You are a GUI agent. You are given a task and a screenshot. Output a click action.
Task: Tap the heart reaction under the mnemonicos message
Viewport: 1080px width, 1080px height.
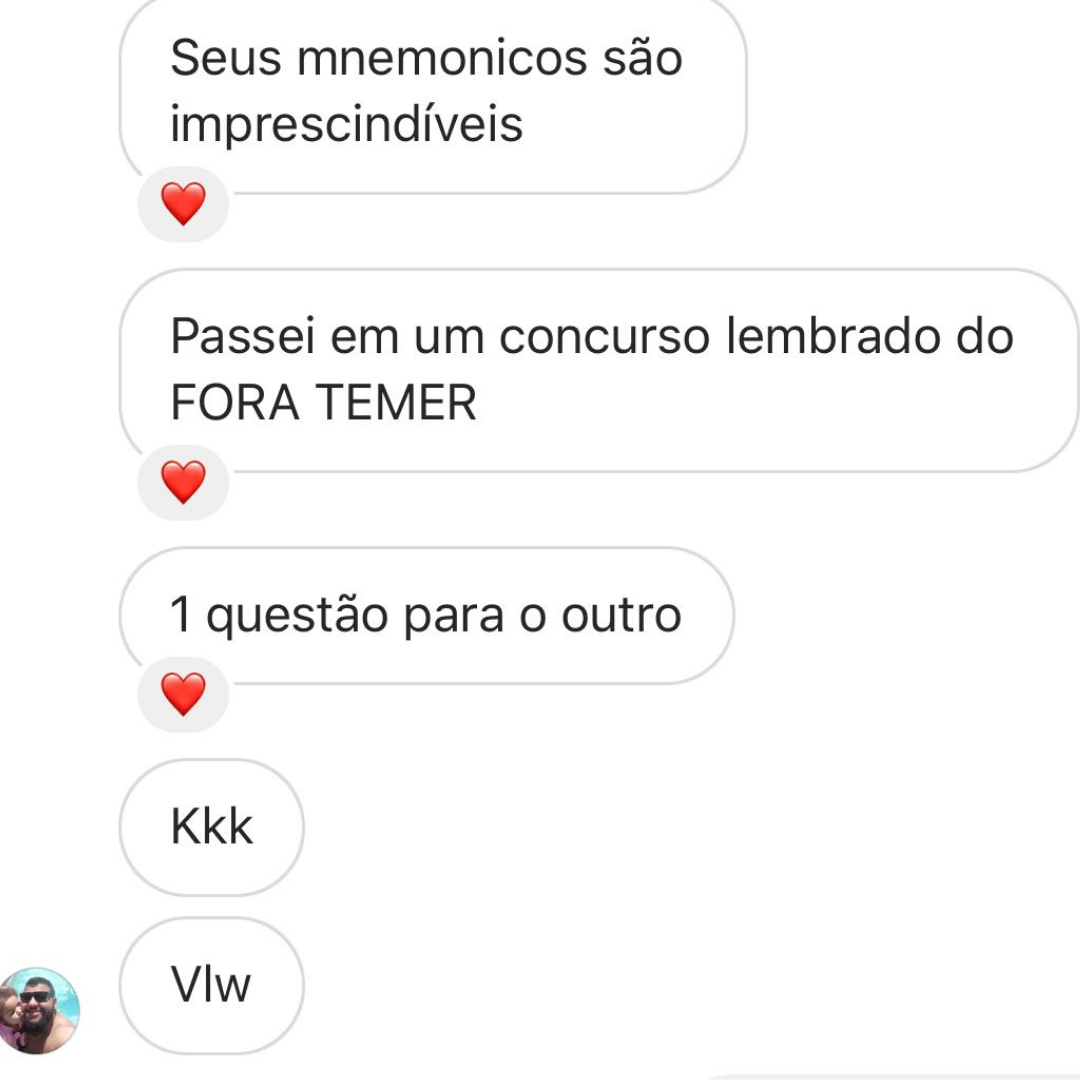coord(183,204)
